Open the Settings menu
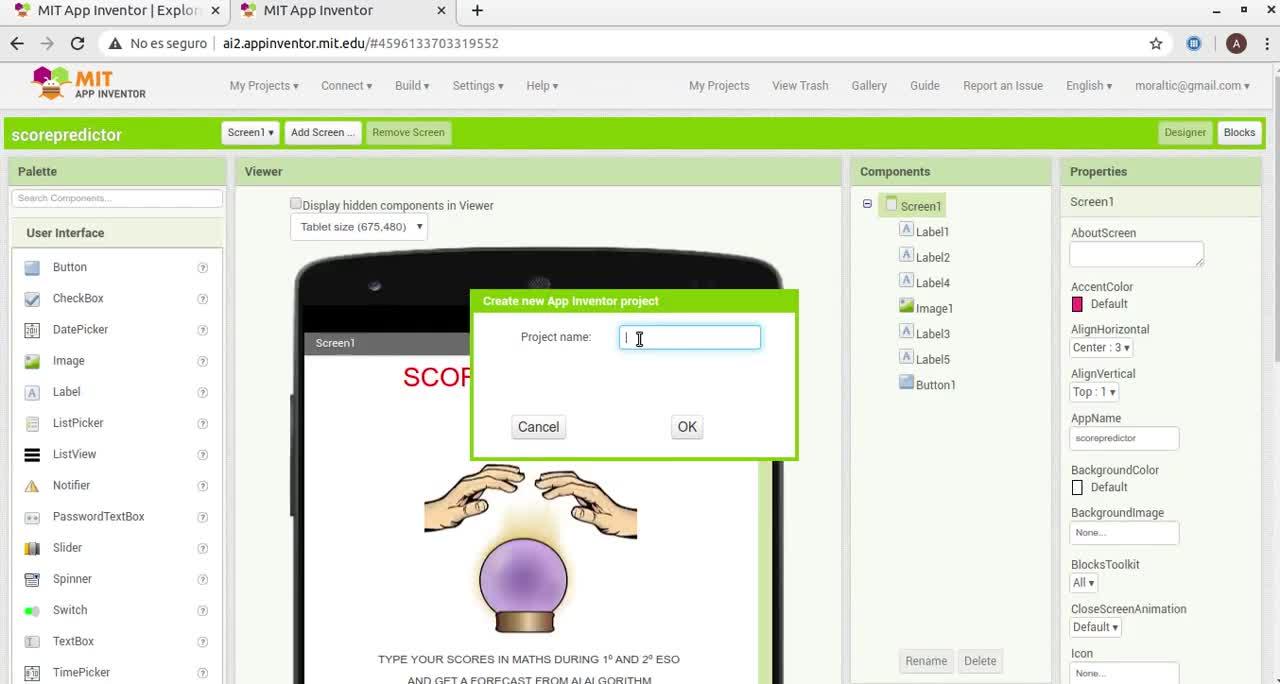Image resolution: width=1280 pixels, height=684 pixels. click(478, 86)
